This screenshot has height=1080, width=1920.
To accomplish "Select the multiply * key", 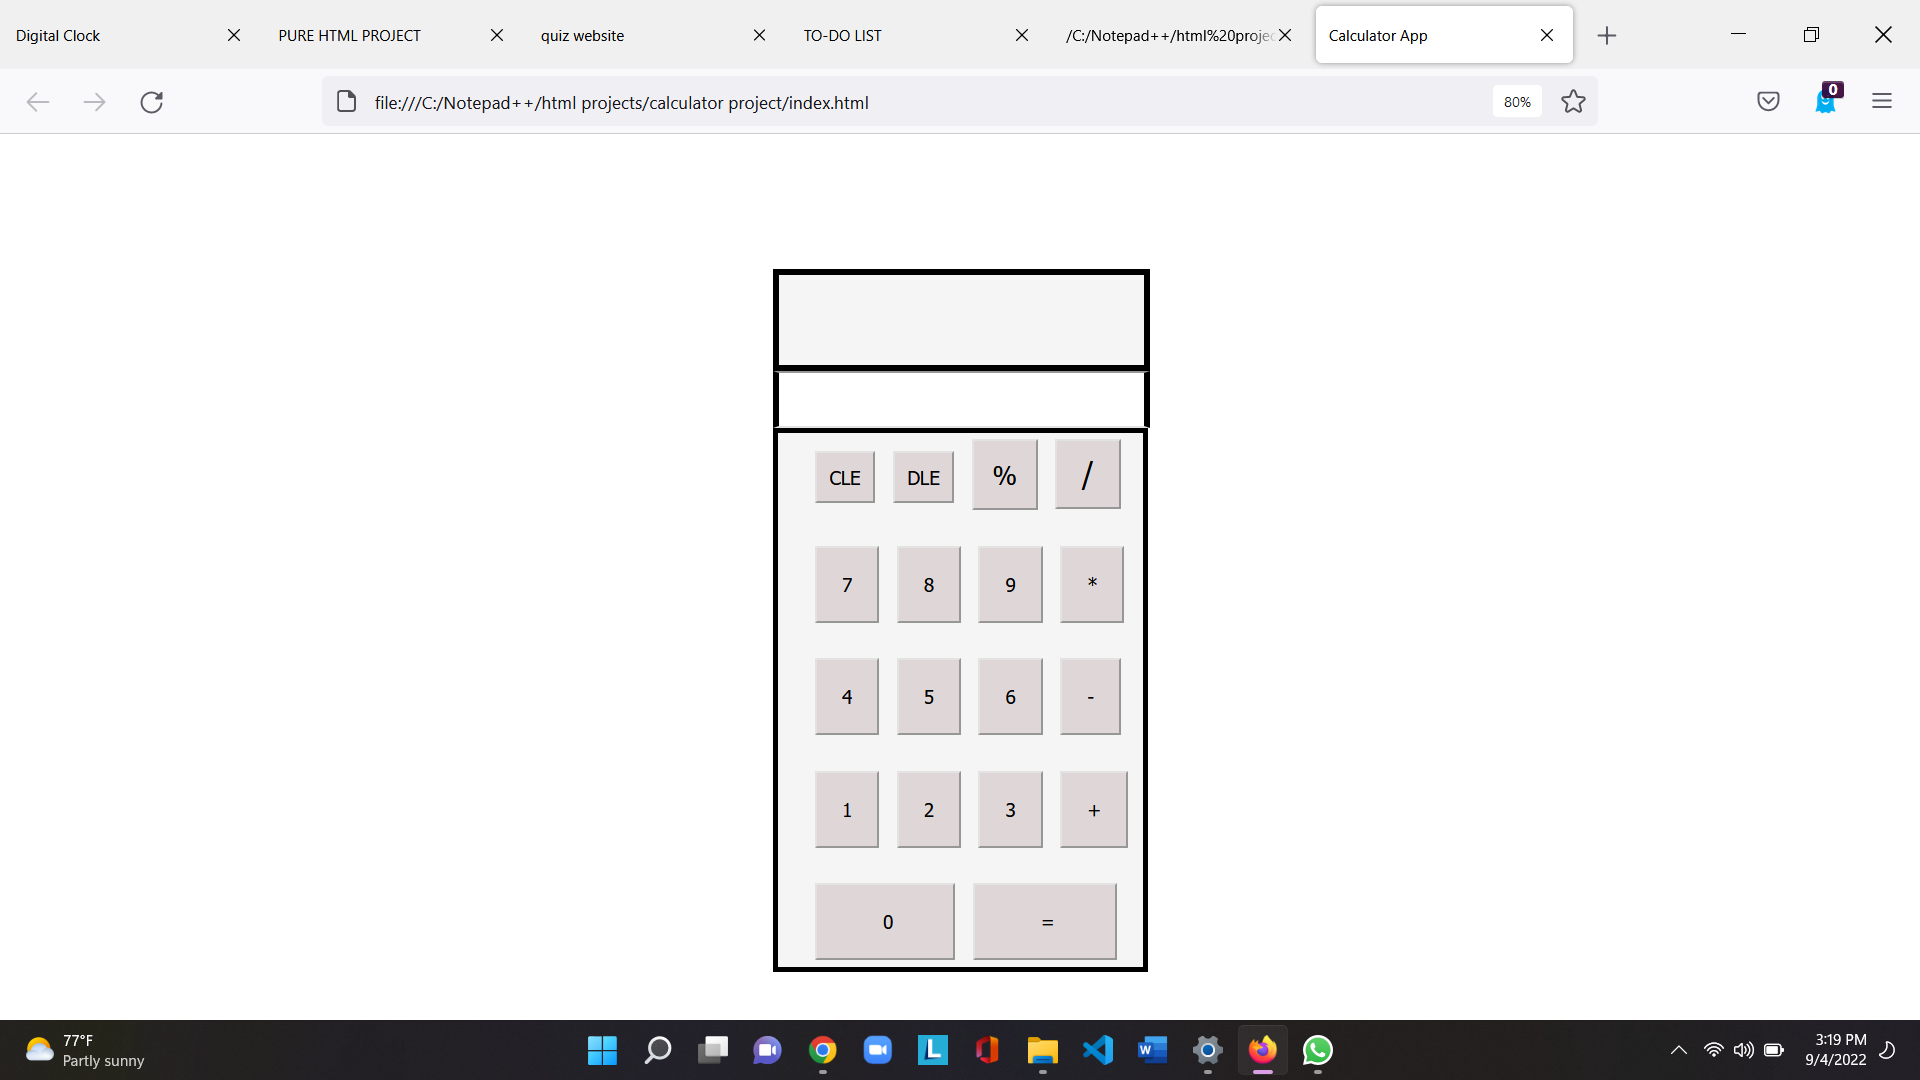I will tap(1091, 584).
